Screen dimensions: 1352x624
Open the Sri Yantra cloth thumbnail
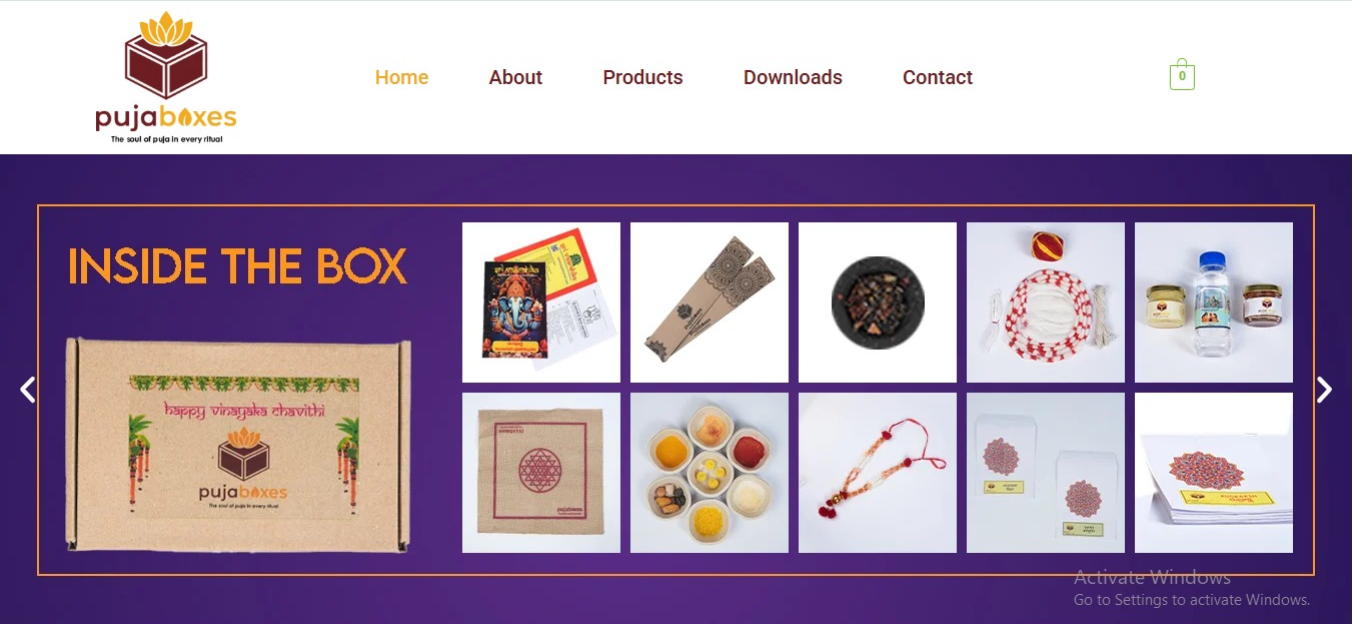click(541, 472)
